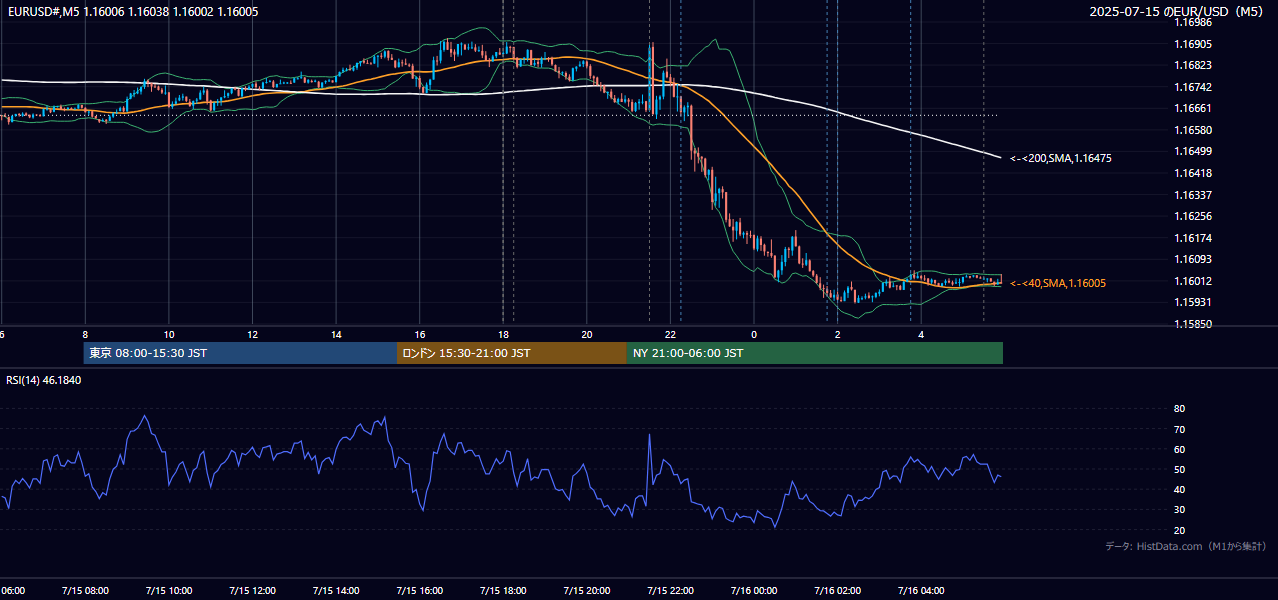This screenshot has height=600, width=1278.
Task: Click RSI scale value 70
Action: (1179, 429)
